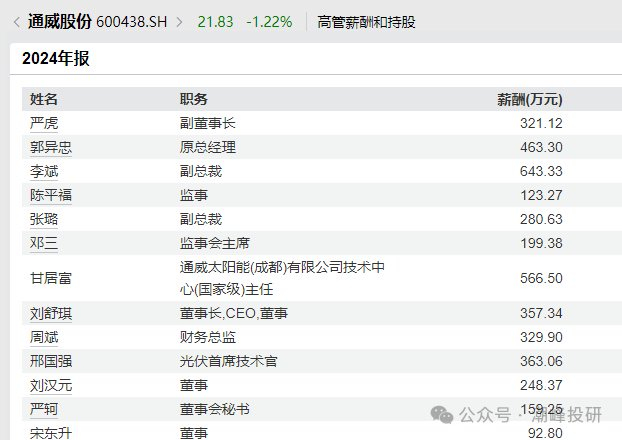Viewport: 622px width, 440px height.
Task: Select the position 光伏首席技术官
Action: [228, 361]
